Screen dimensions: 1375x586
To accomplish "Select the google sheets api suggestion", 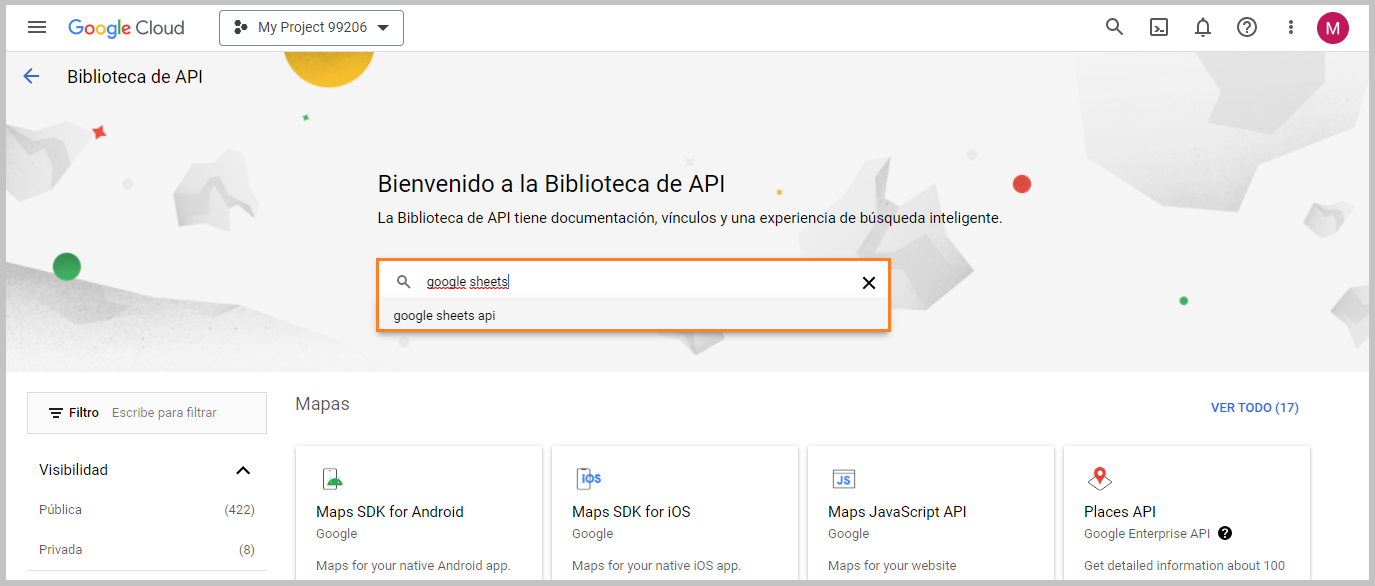I will point(633,315).
